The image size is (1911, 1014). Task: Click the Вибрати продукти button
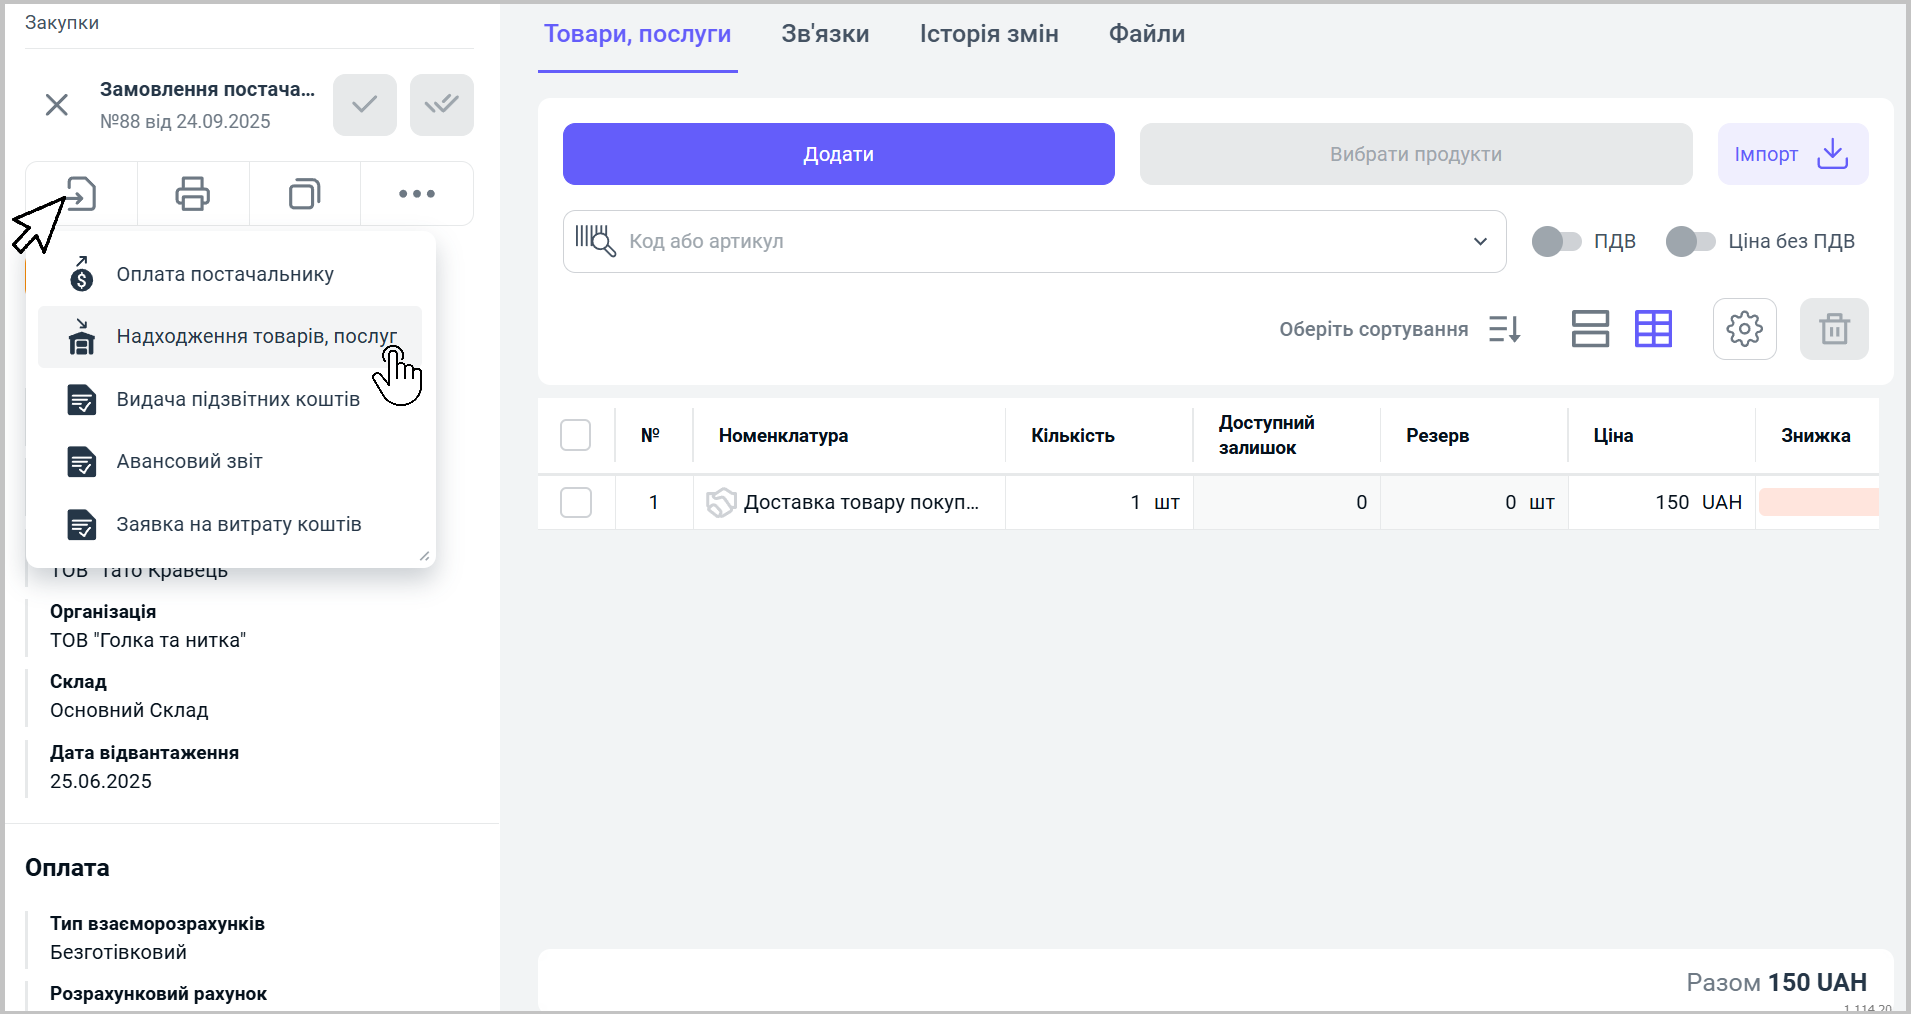coord(1415,154)
